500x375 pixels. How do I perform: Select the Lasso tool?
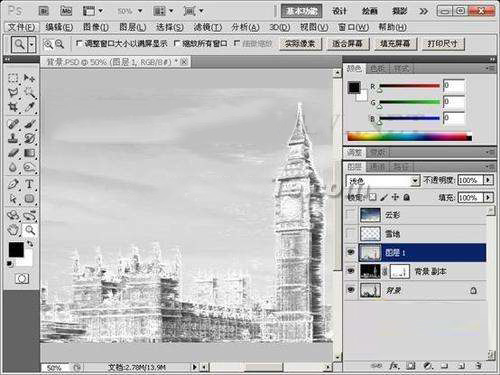13,93
